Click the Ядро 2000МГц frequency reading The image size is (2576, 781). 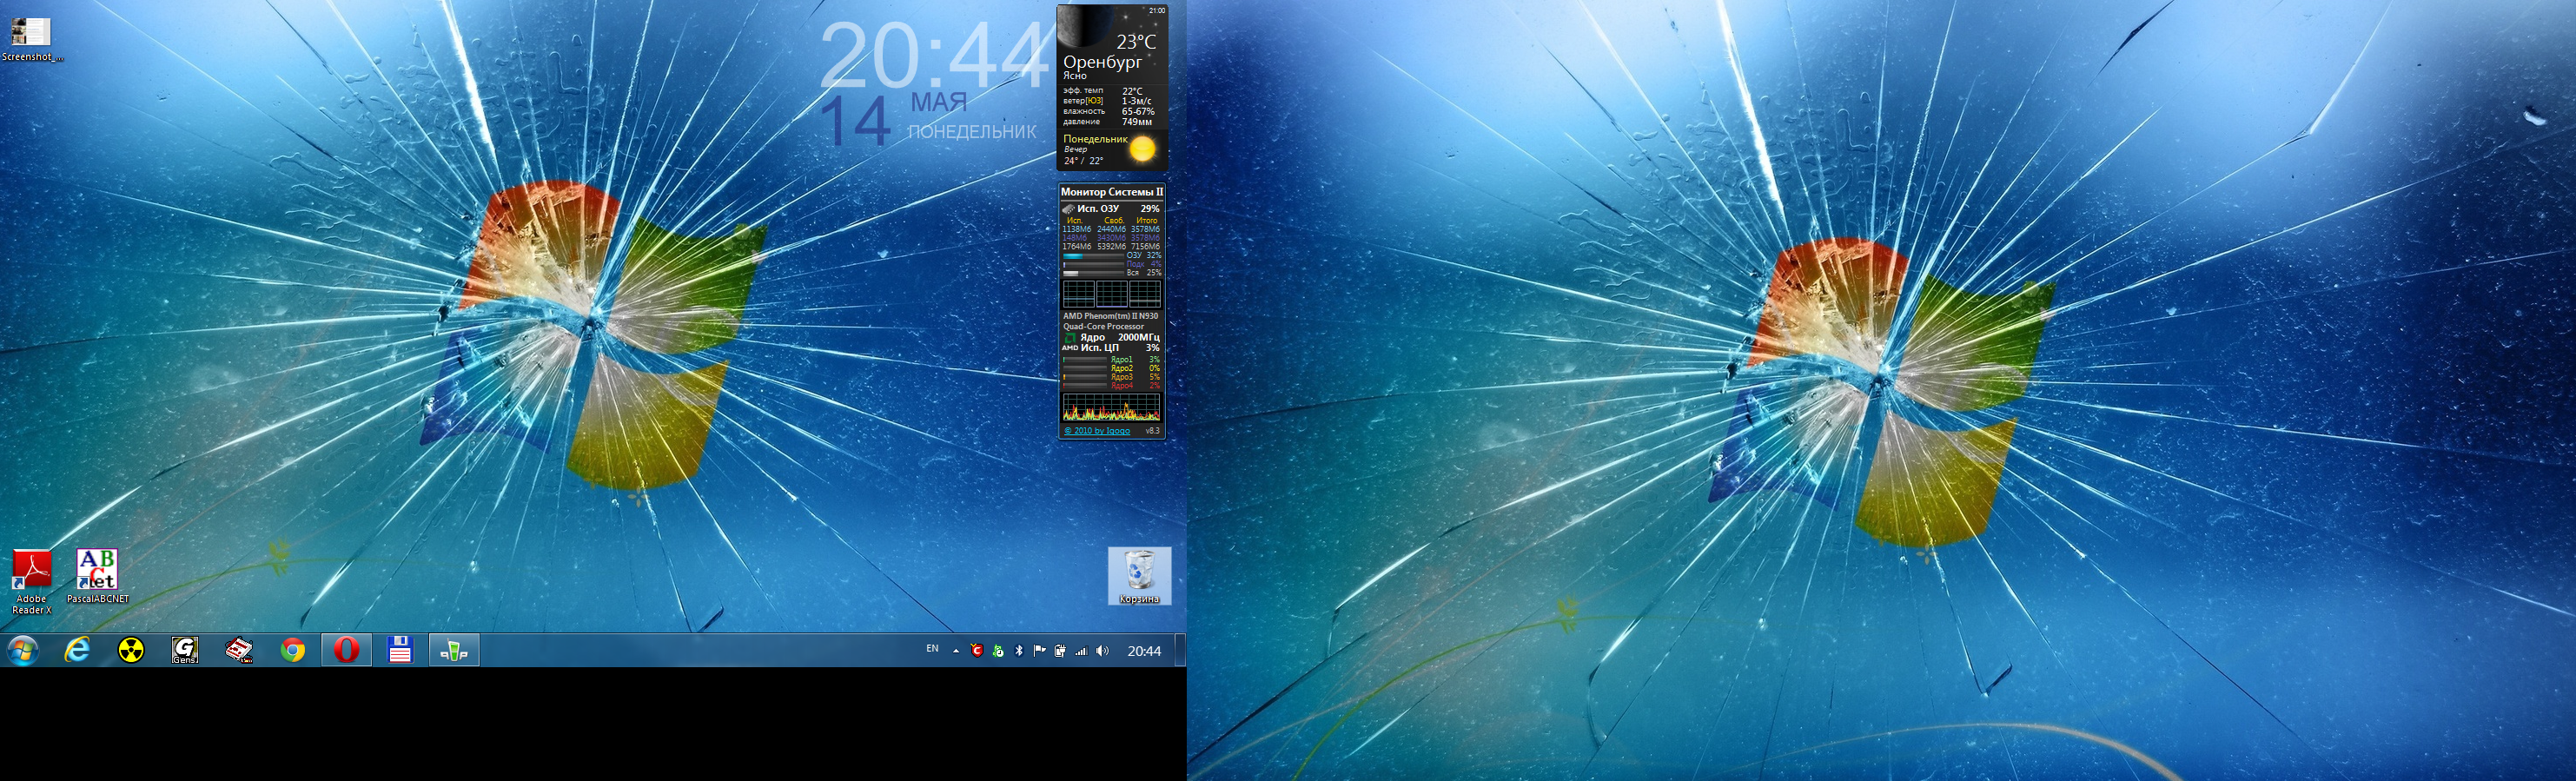[1120, 337]
